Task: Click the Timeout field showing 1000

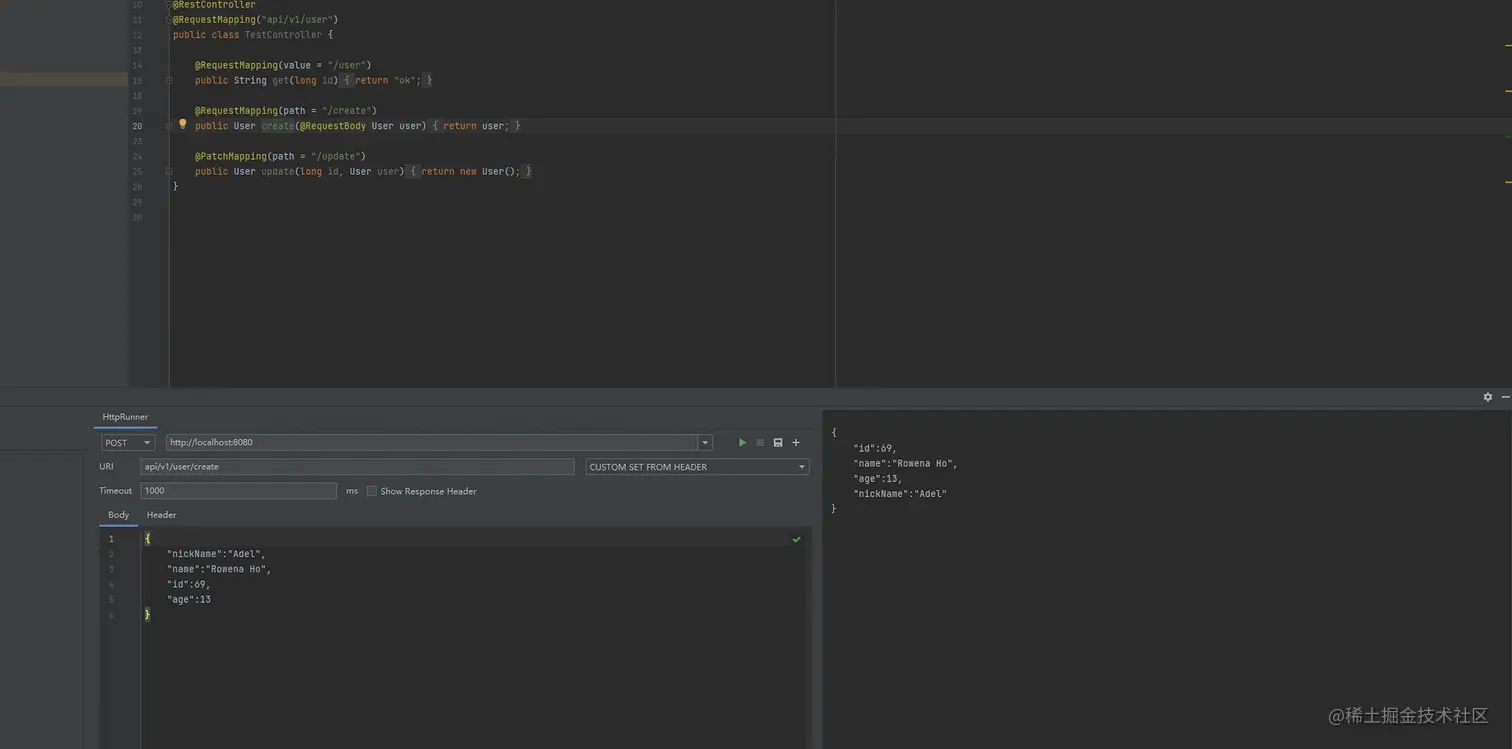Action: tap(239, 491)
